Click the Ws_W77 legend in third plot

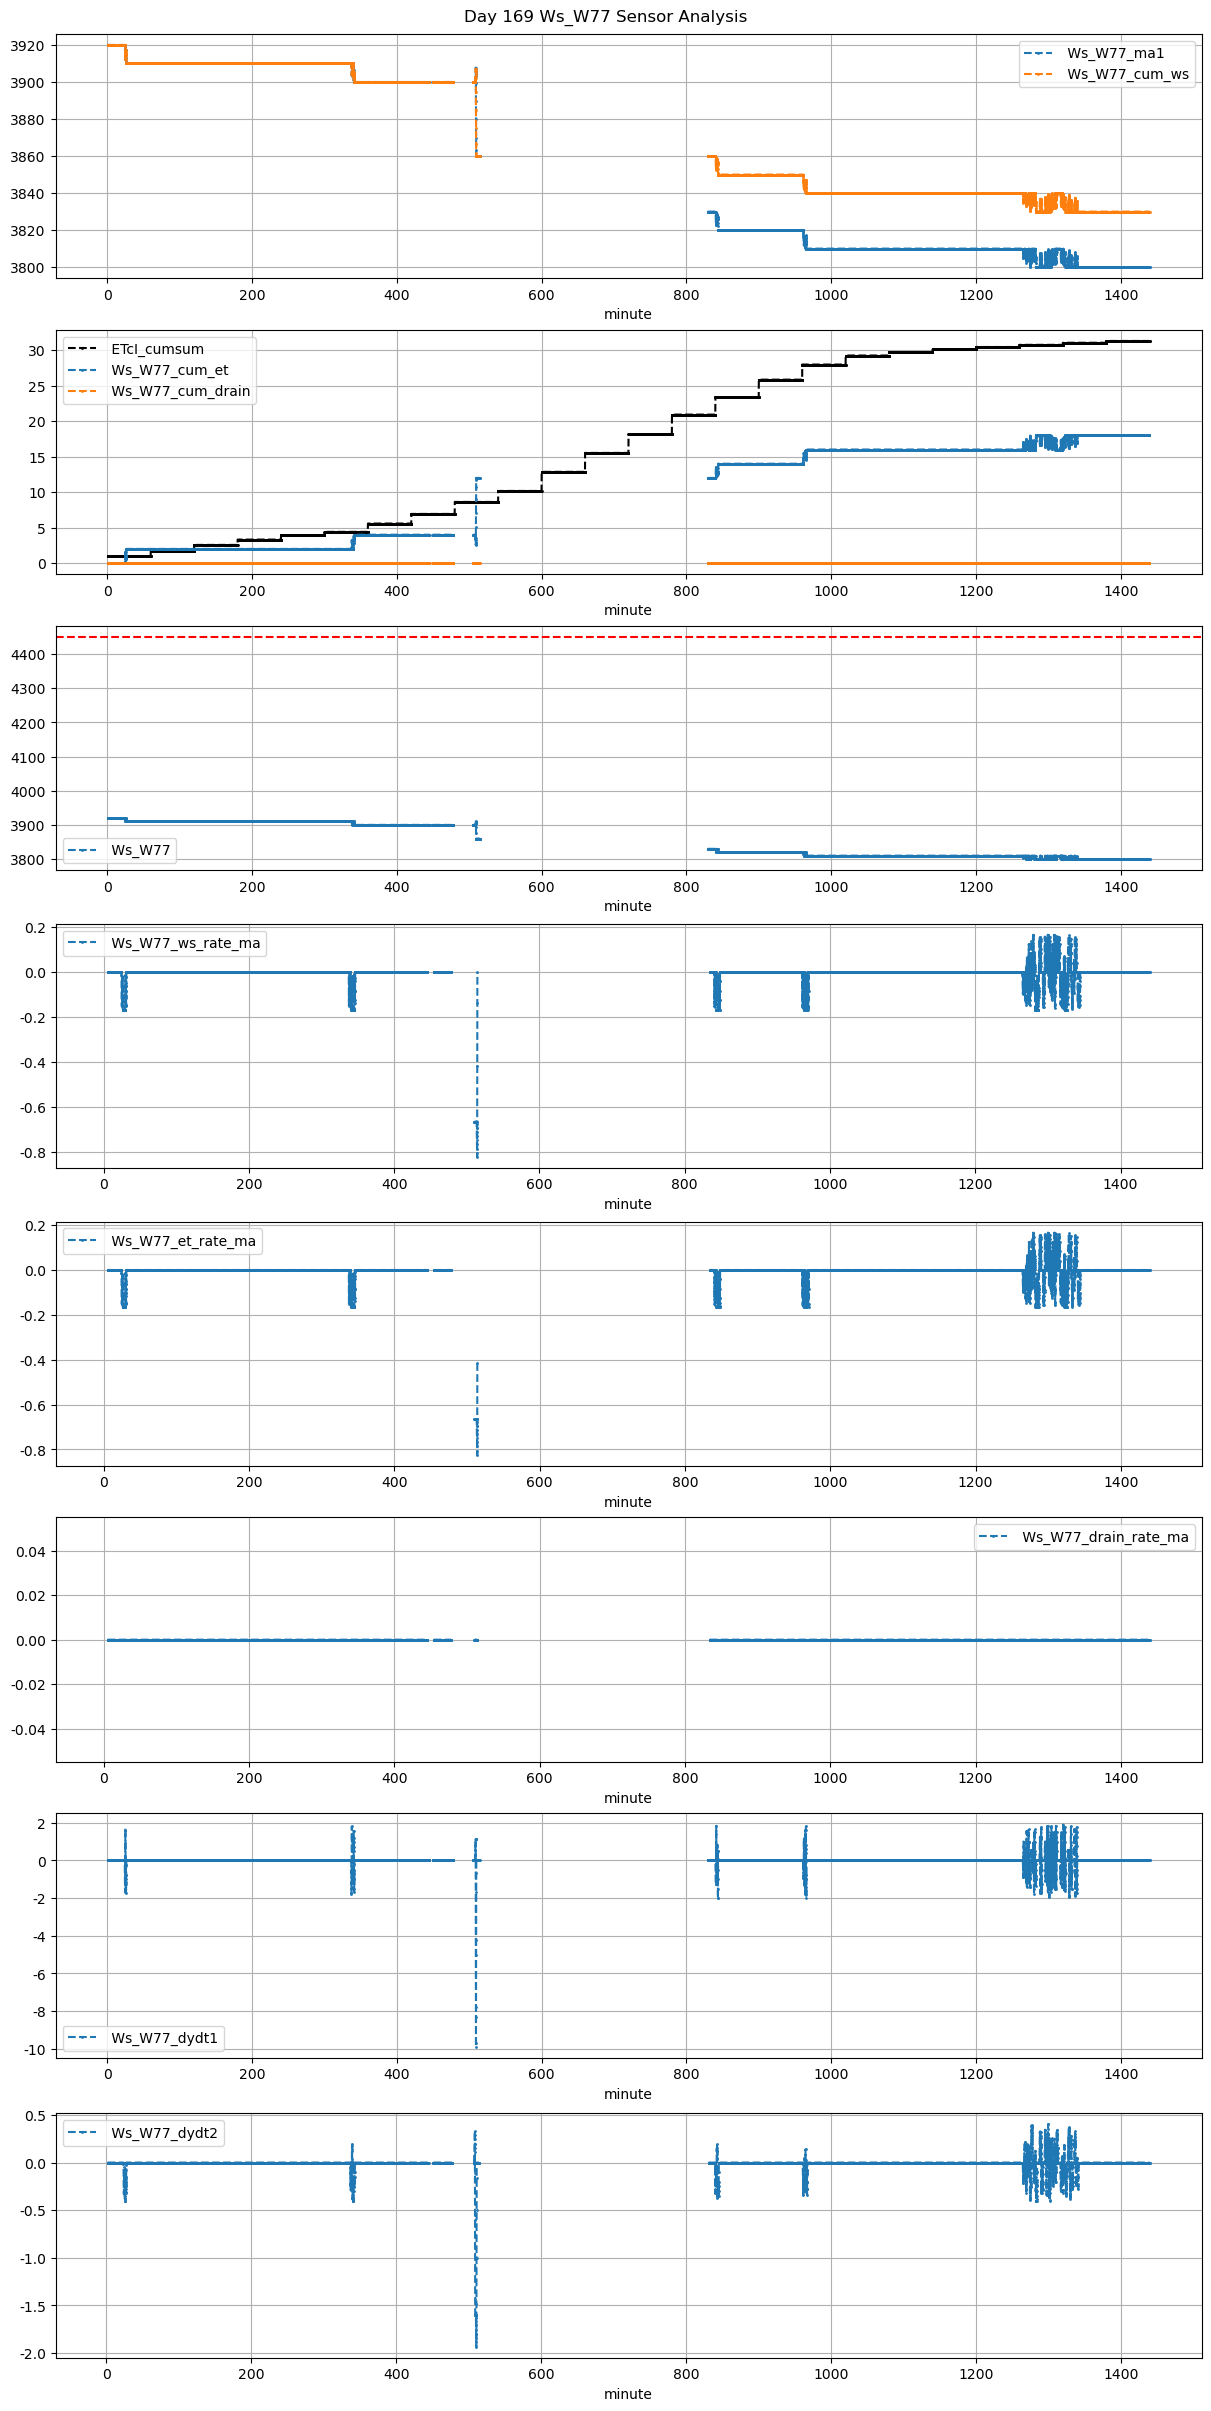tap(140, 850)
